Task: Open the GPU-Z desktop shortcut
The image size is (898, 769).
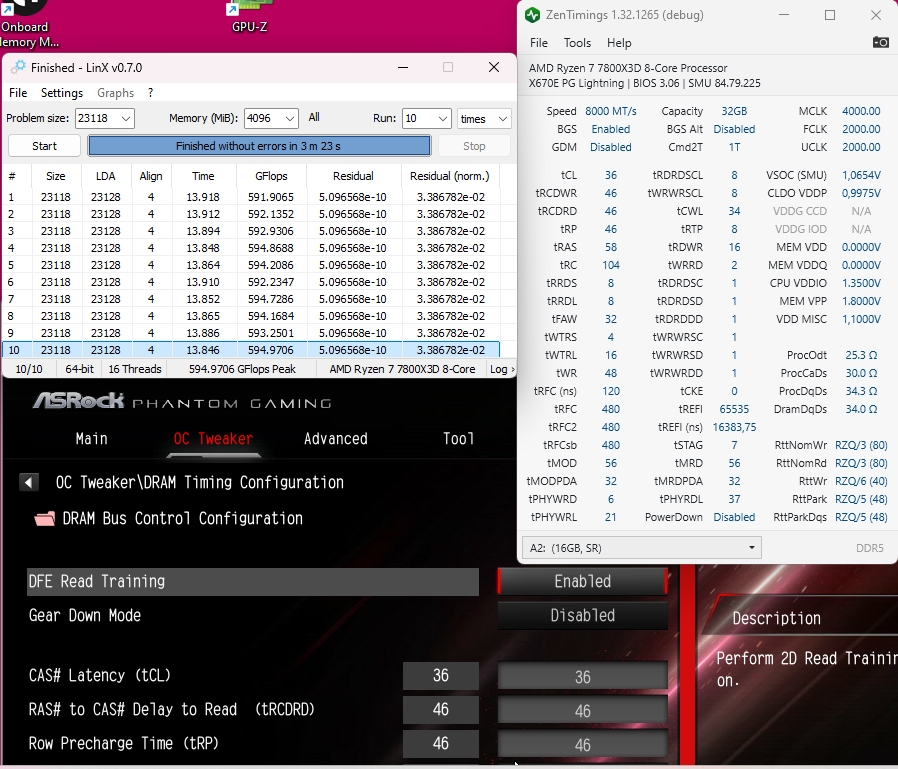Action: click(x=249, y=17)
